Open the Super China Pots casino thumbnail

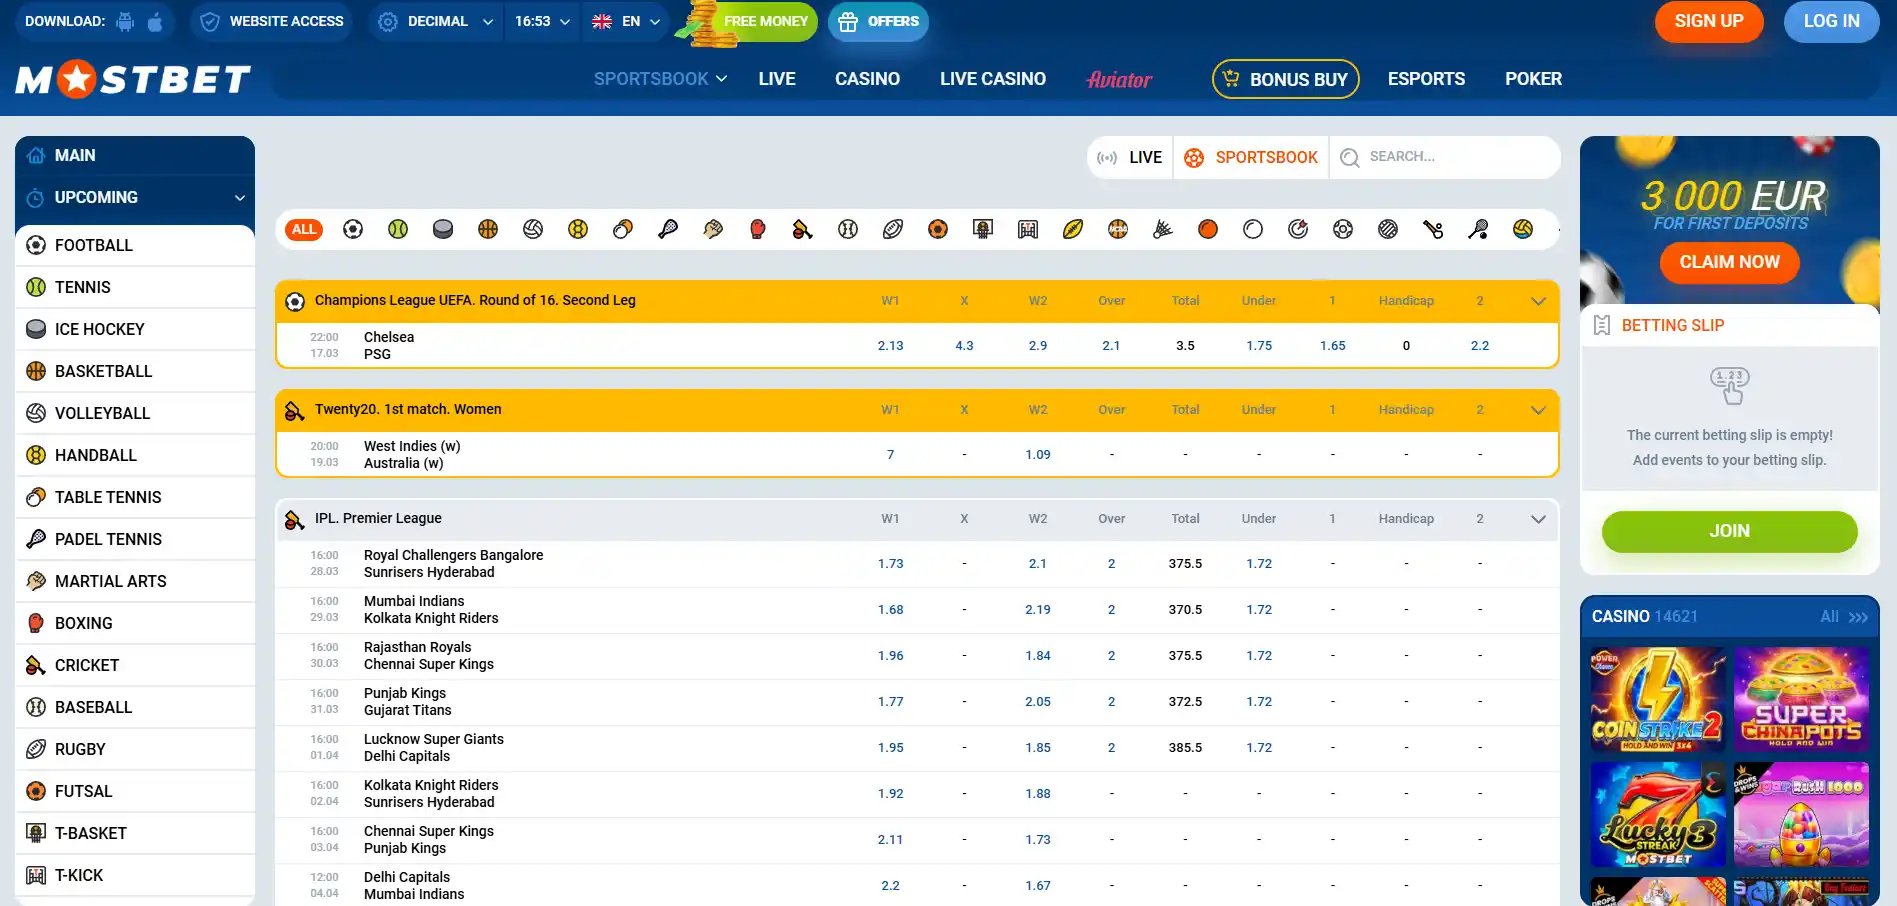click(x=1801, y=700)
